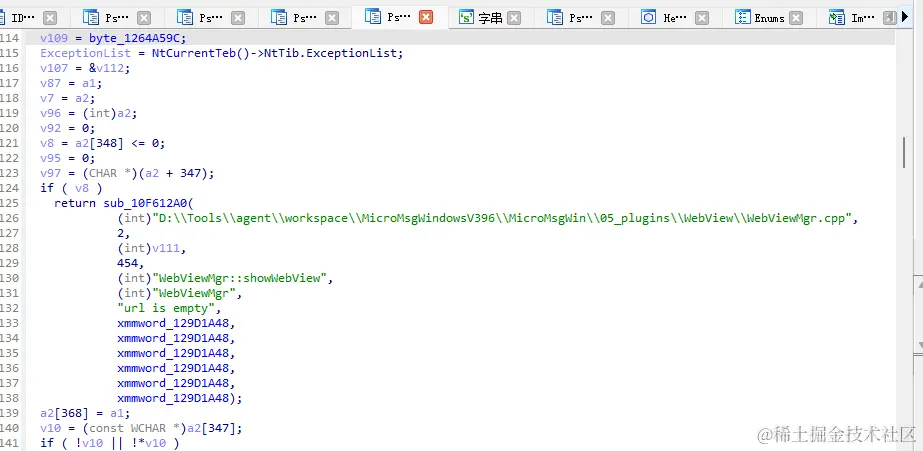Click the vertical scrollbar thumb

point(904,152)
